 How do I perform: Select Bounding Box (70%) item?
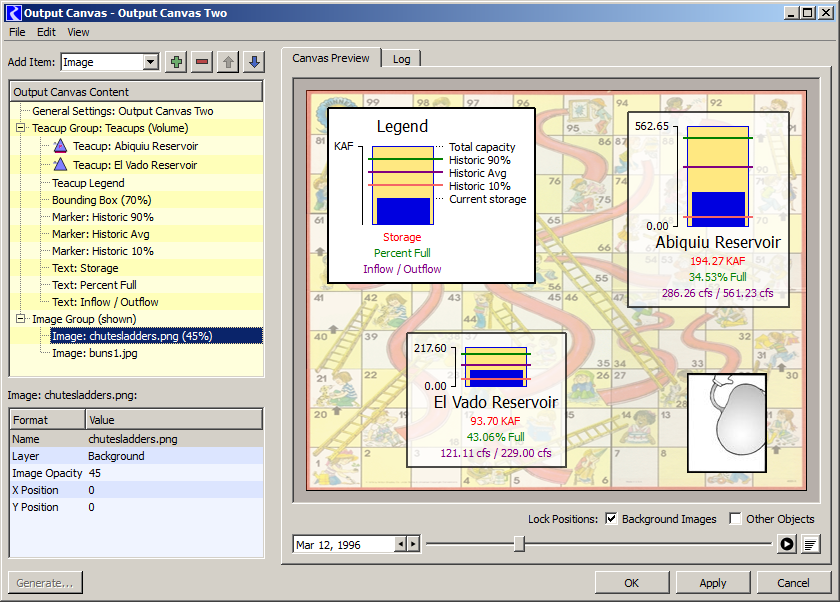pyautogui.click(x=102, y=200)
